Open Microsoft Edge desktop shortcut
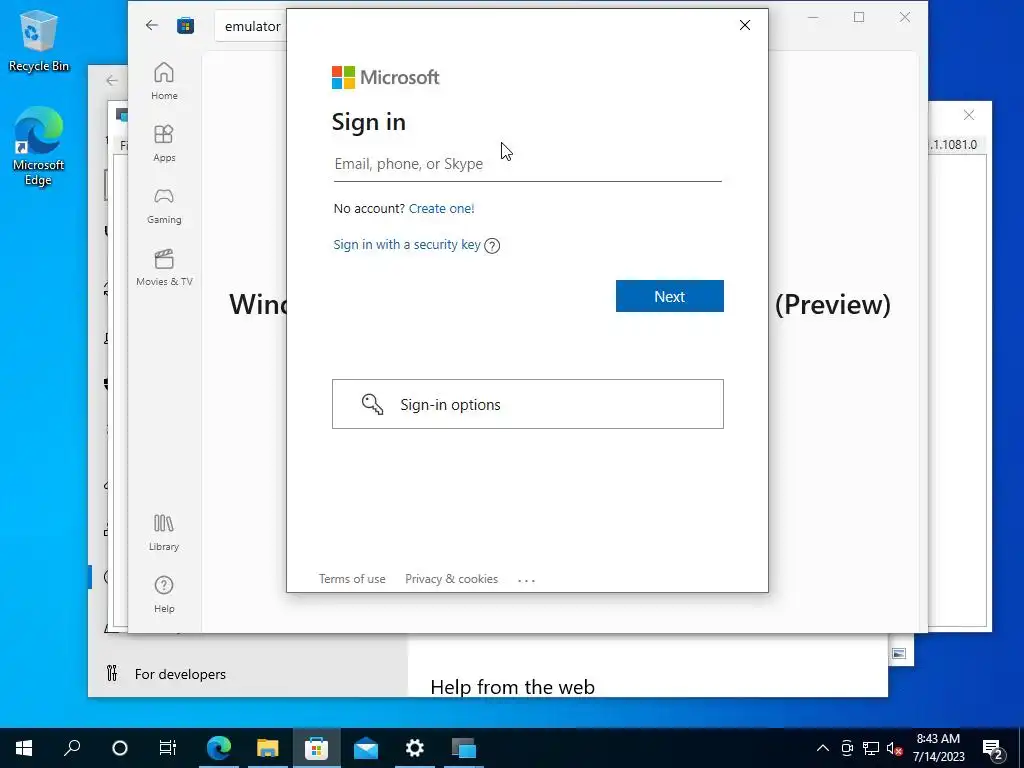The image size is (1024, 768). tap(39, 146)
